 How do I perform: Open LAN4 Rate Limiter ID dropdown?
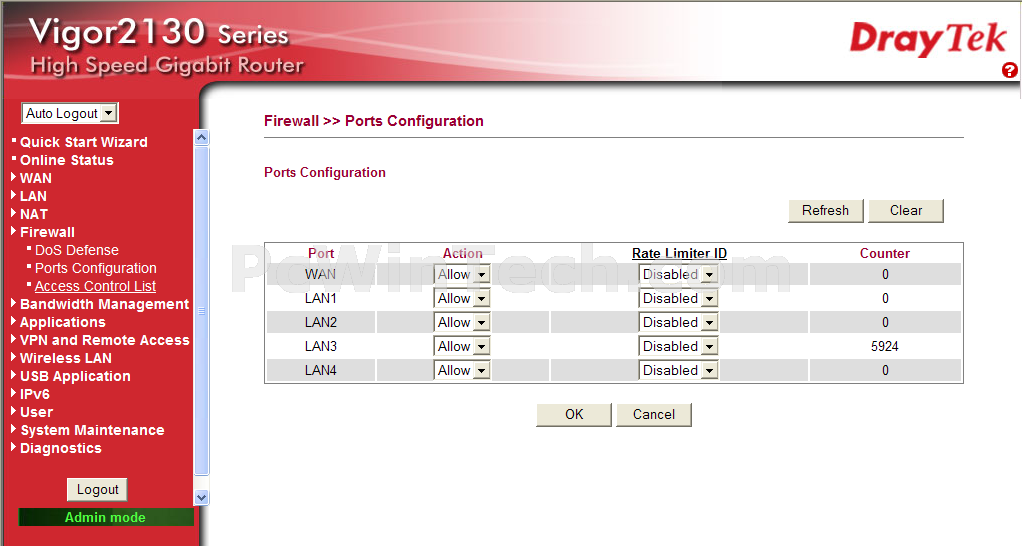(679, 371)
